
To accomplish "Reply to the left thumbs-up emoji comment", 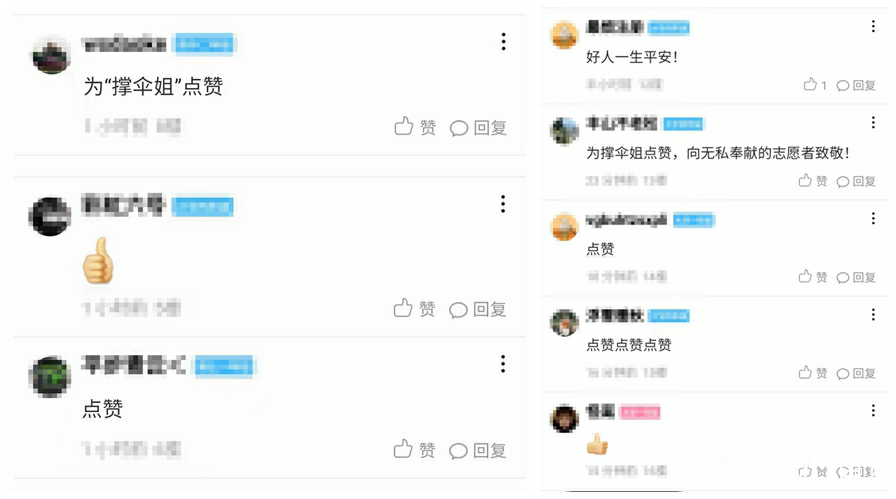I will point(478,309).
